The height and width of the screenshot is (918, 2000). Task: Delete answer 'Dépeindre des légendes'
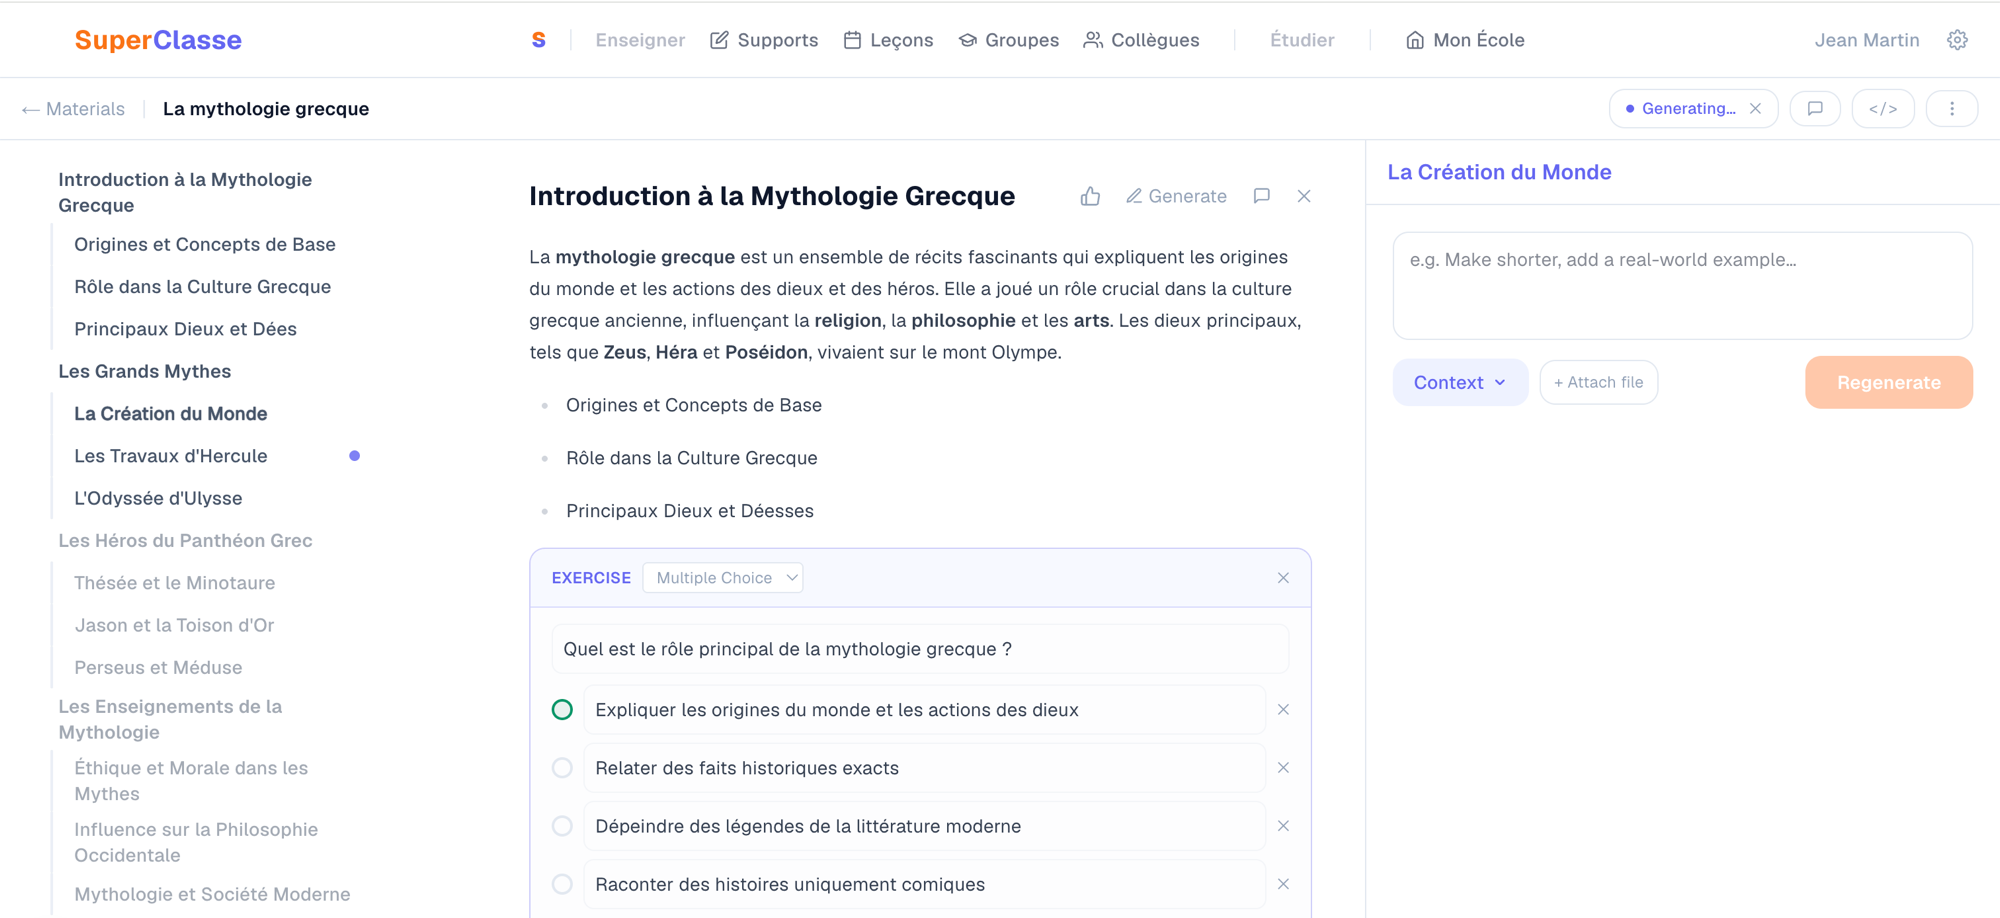1283,826
